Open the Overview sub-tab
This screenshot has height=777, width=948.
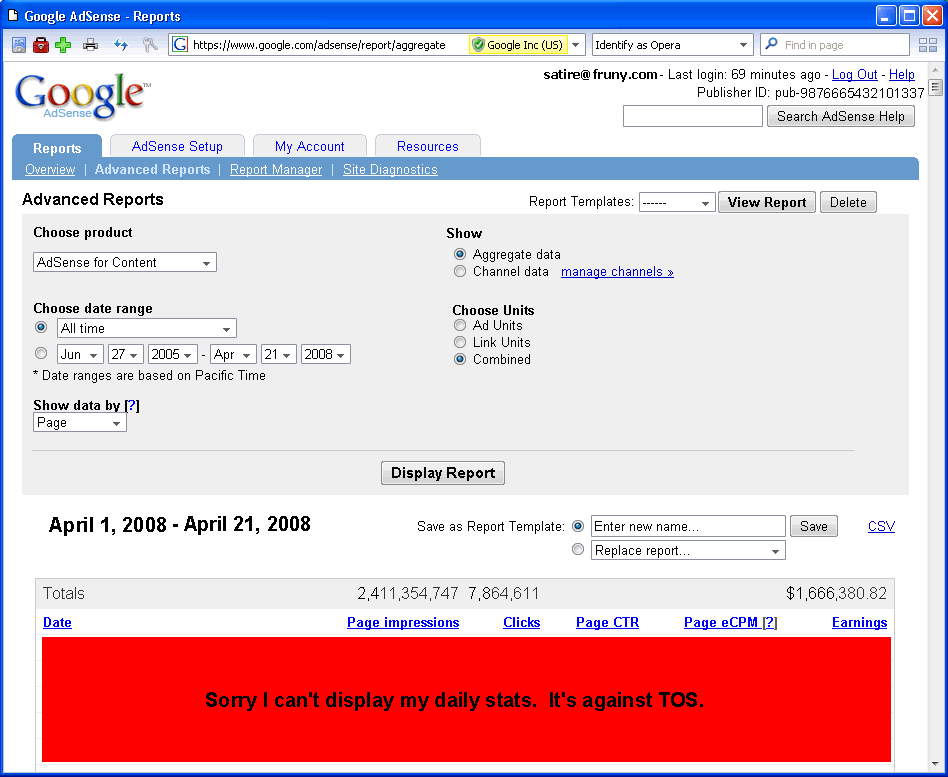[50, 169]
